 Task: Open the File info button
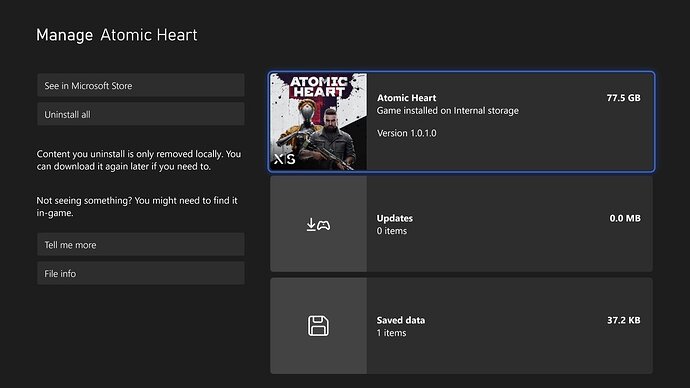click(x=141, y=273)
